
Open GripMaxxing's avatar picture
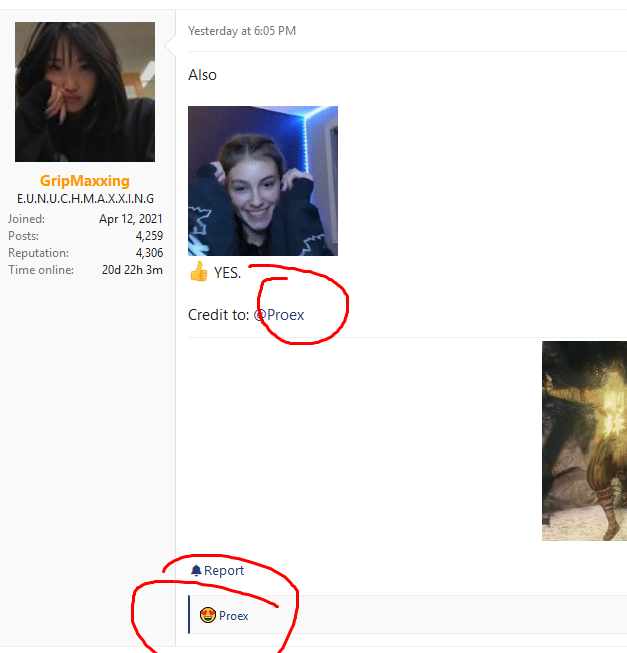click(85, 92)
